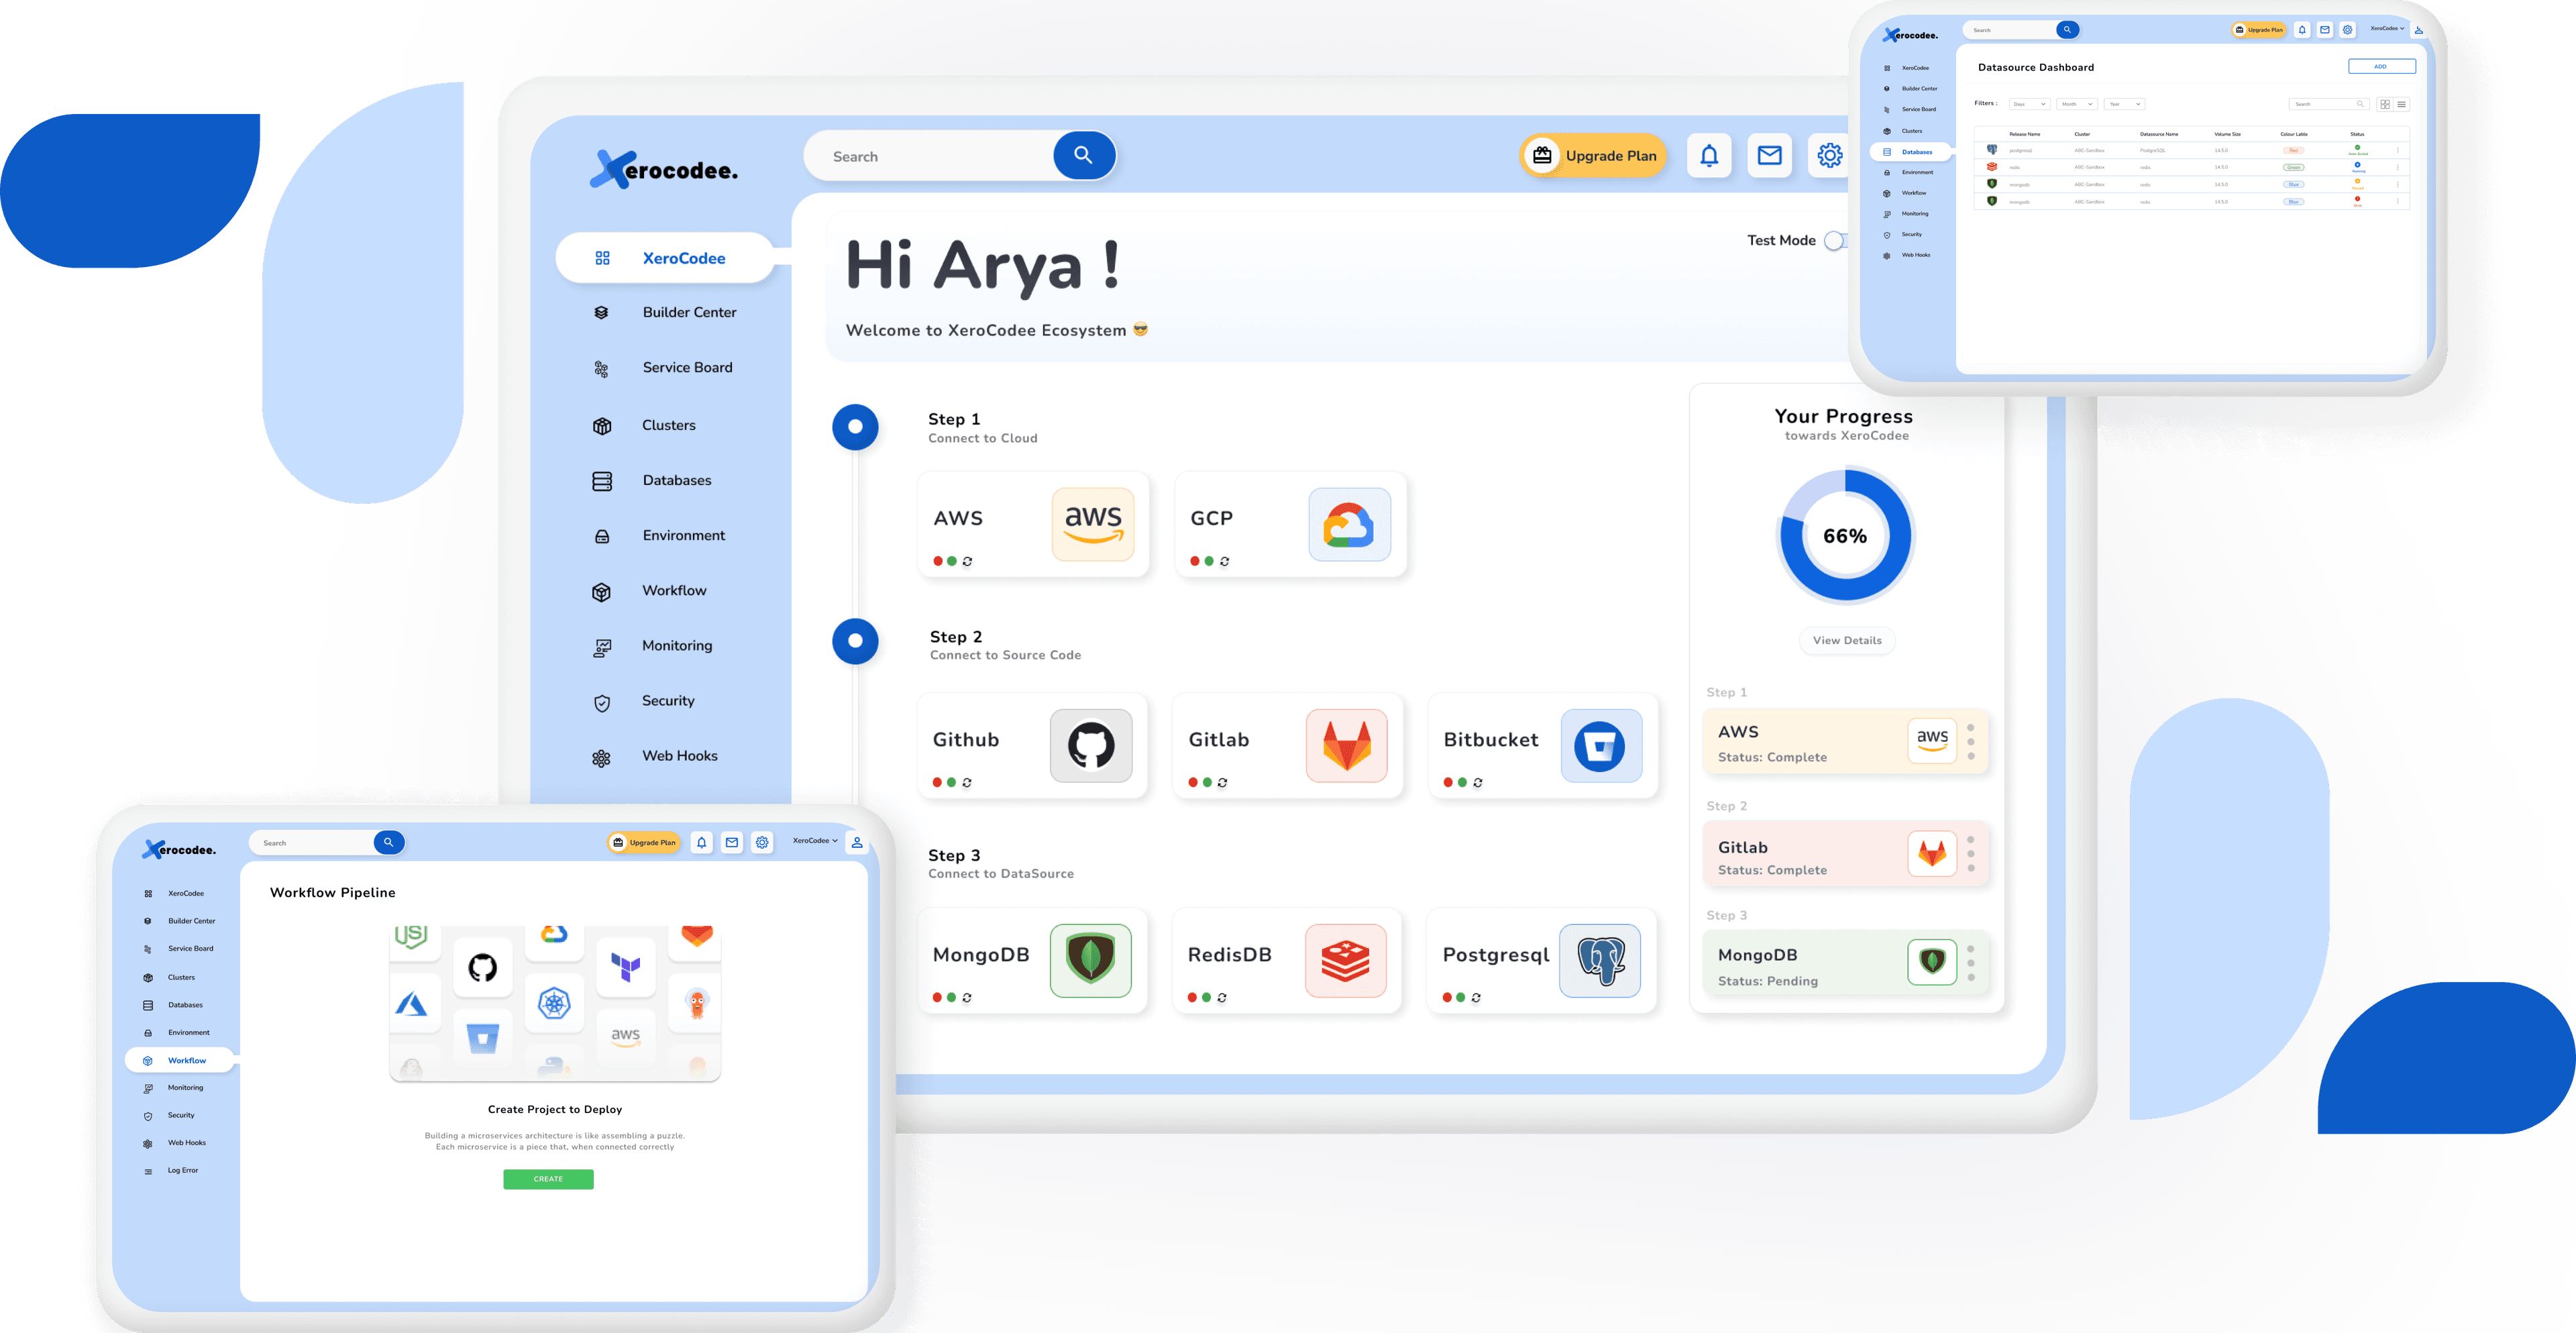The image size is (2576, 1333).
Task: Click the Green colour label on redis row
Action: coord(2294,168)
